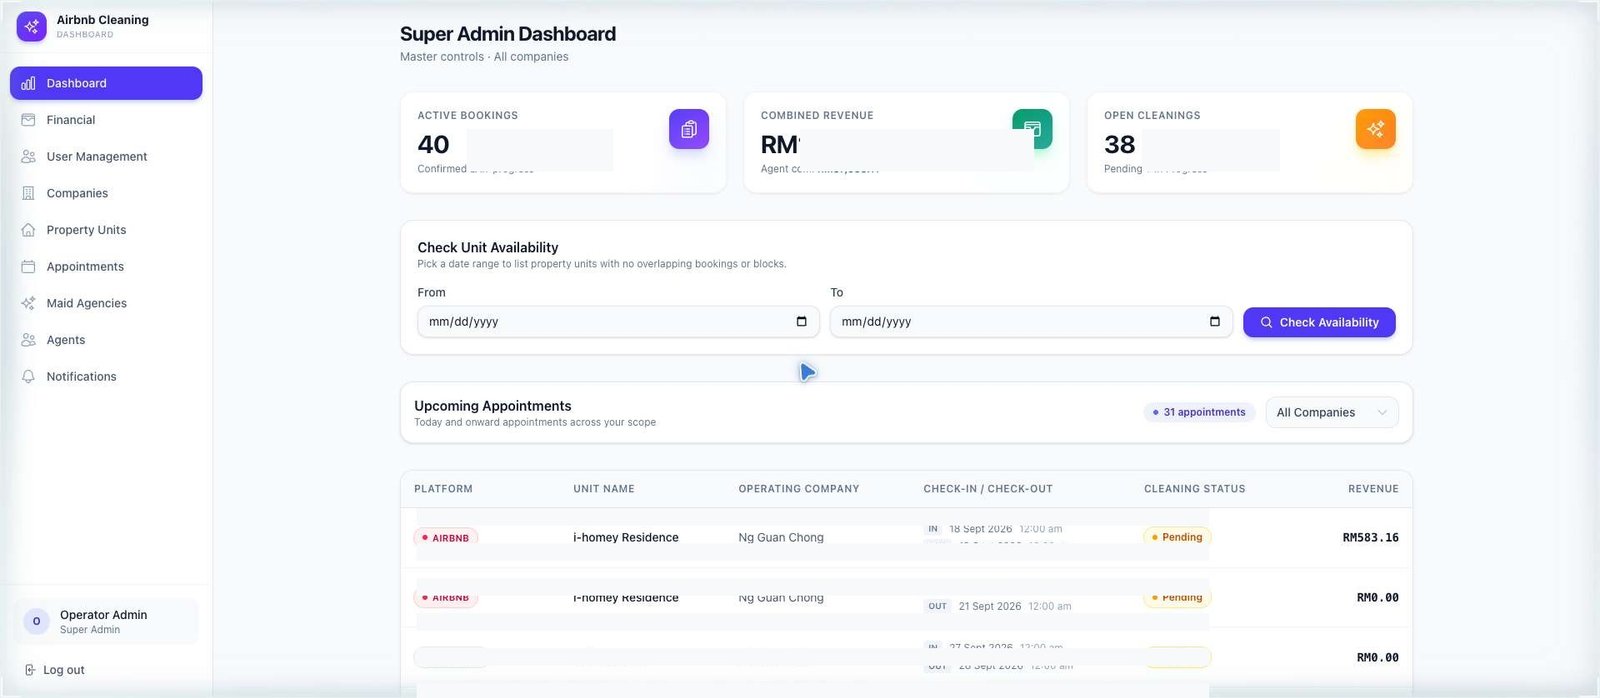Open Property Units section
1600x698 pixels.
pyautogui.click(x=106, y=230)
